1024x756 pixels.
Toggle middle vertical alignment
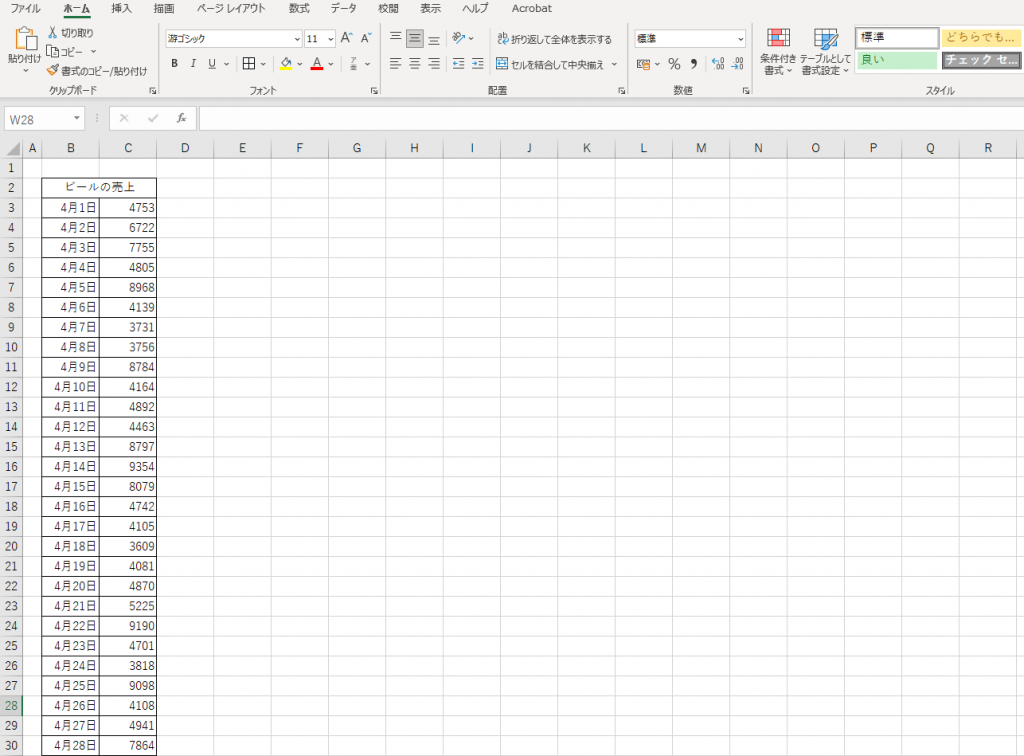415,39
